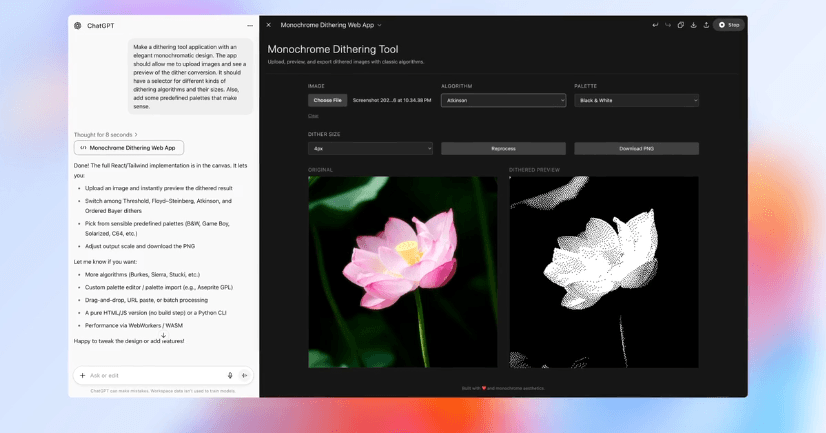Click the 'Custom palette editor' bullet text
The width and height of the screenshot is (826, 433).
click(159, 287)
